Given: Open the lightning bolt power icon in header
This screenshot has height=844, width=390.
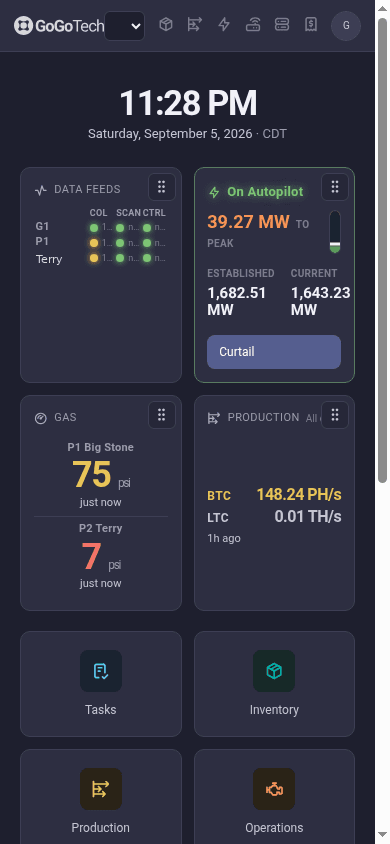Looking at the screenshot, I should coord(224,24).
